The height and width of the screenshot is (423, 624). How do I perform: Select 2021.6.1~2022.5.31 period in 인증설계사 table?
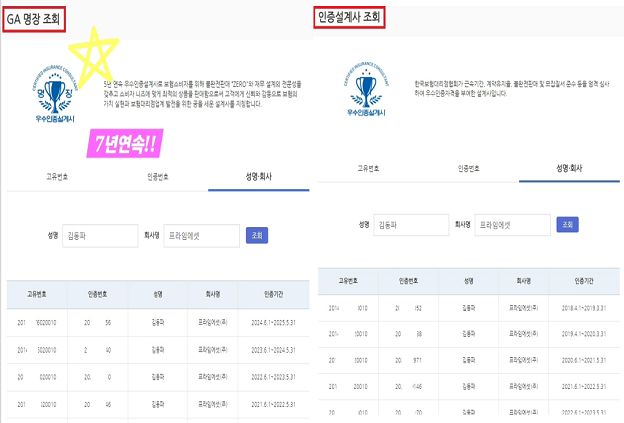click(x=584, y=386)
